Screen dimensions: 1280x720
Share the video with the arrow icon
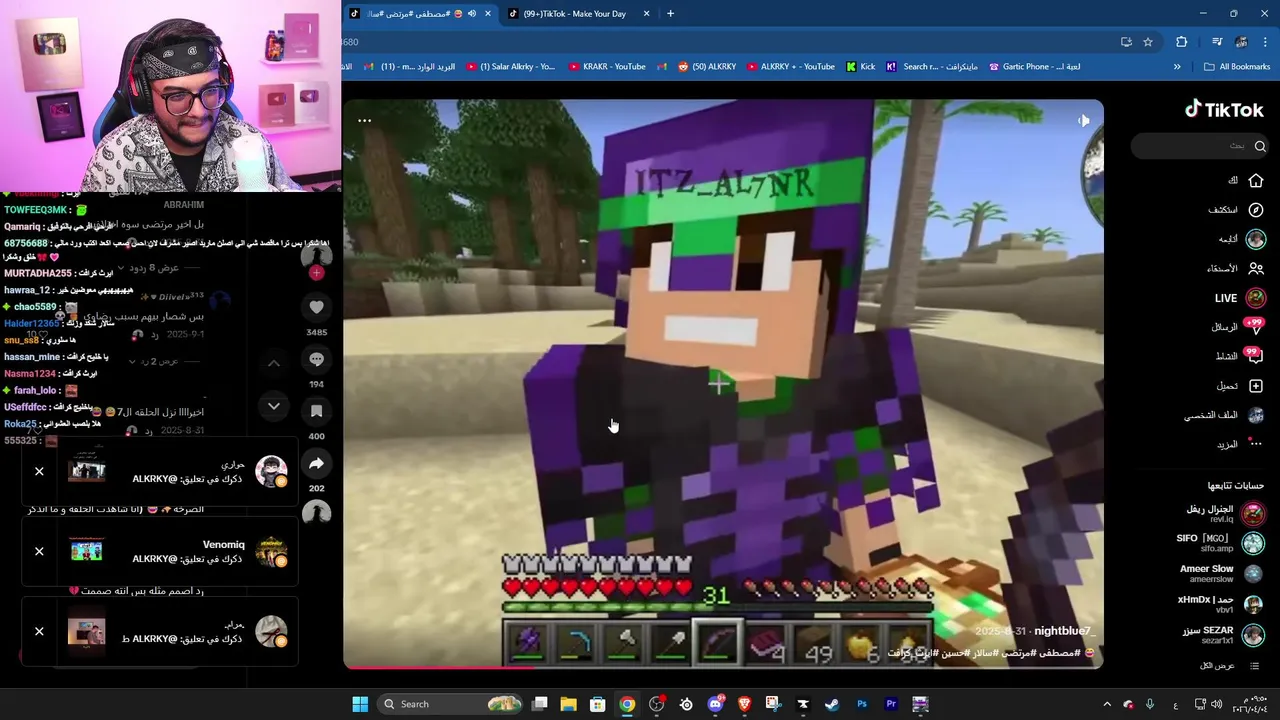pos(316,464)
